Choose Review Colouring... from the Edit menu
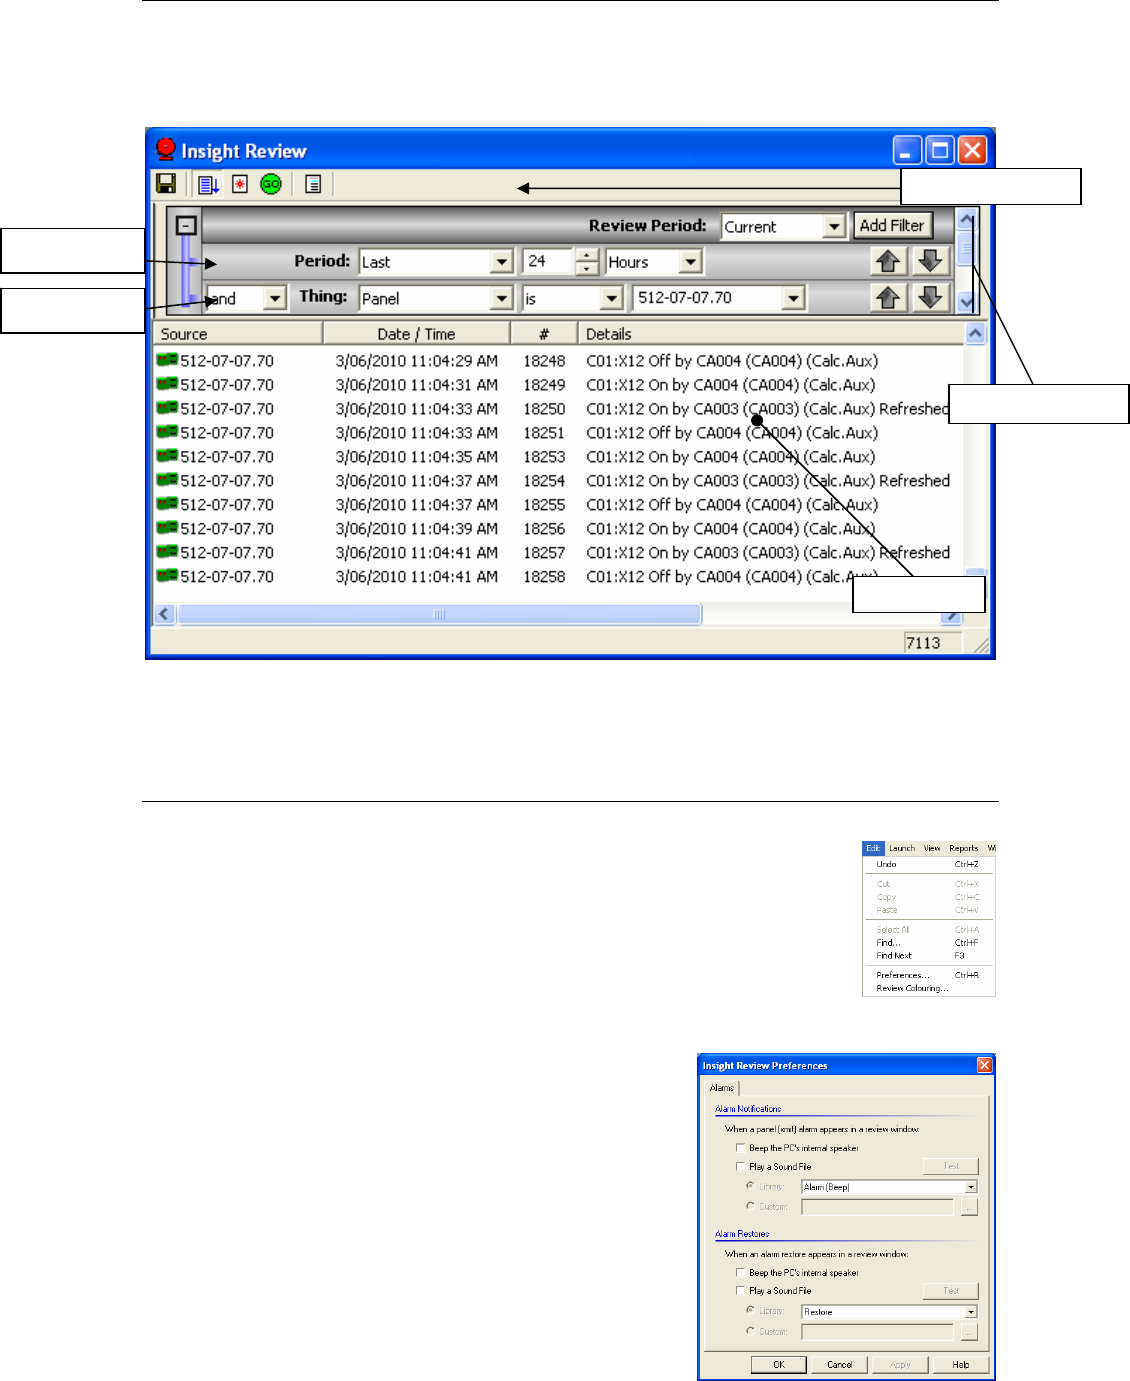The height and width of the screenshot is (1381, 1130). [x=929, y=988]
